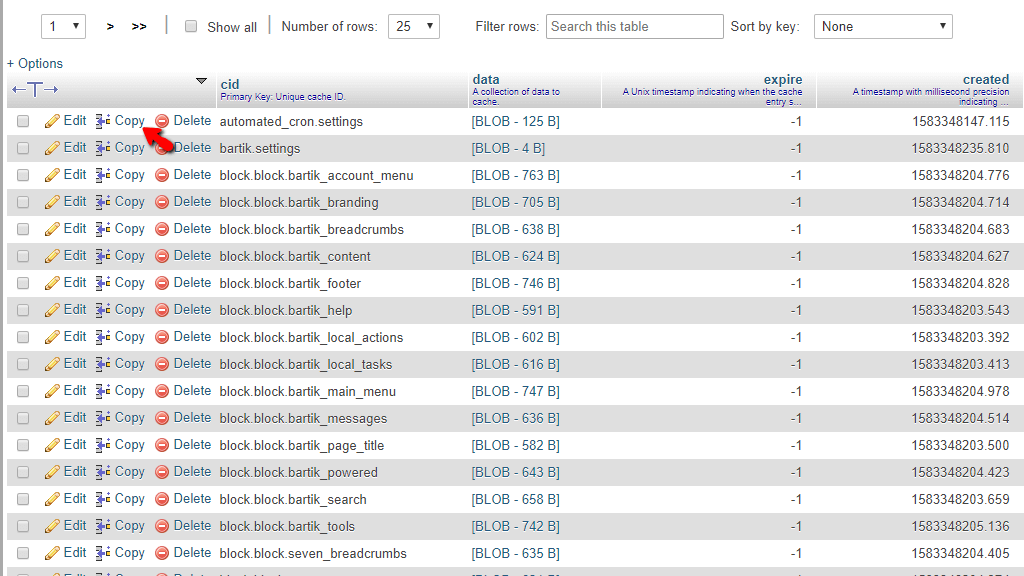Screen dimensions: 1024x576
Task: Click the red Delete icon for block.block.bartik_footer
Action: (162, 283)
